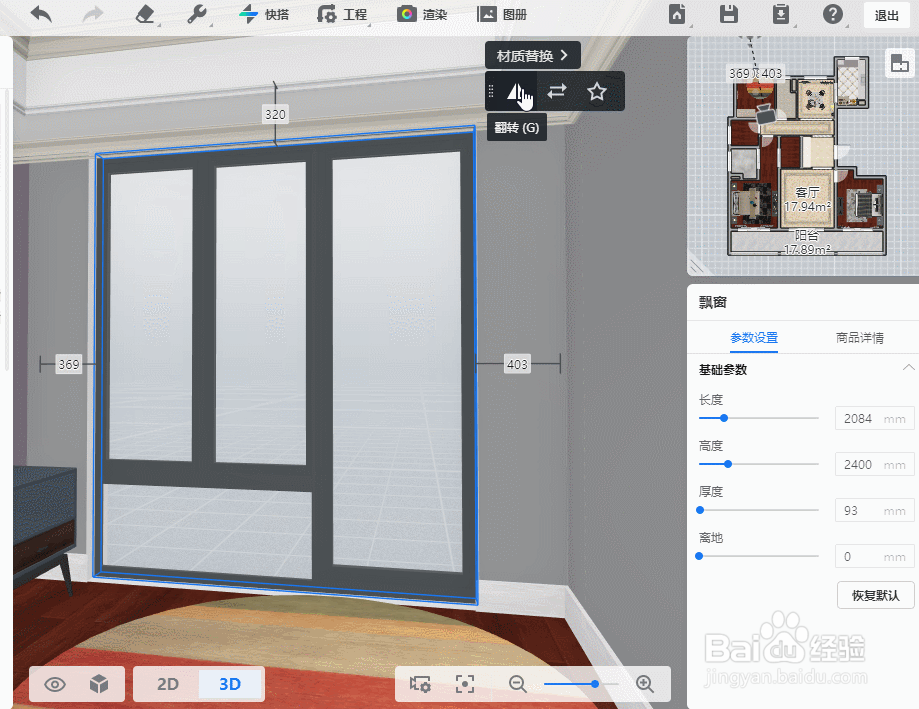Open the home file icon
This screenshot has height=709, width=919.
677,14
